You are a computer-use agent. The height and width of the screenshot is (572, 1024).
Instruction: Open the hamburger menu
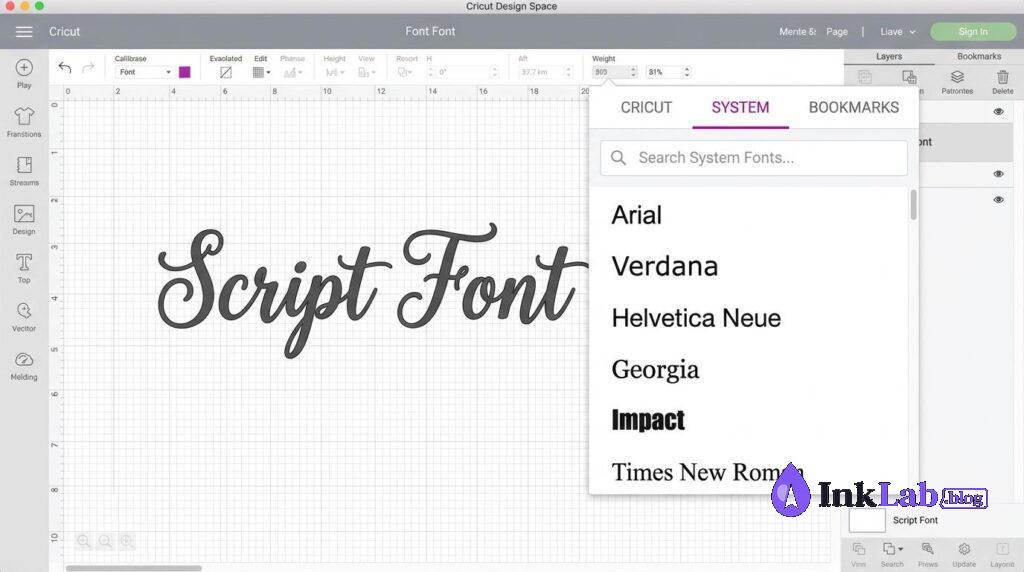(24, 31)
